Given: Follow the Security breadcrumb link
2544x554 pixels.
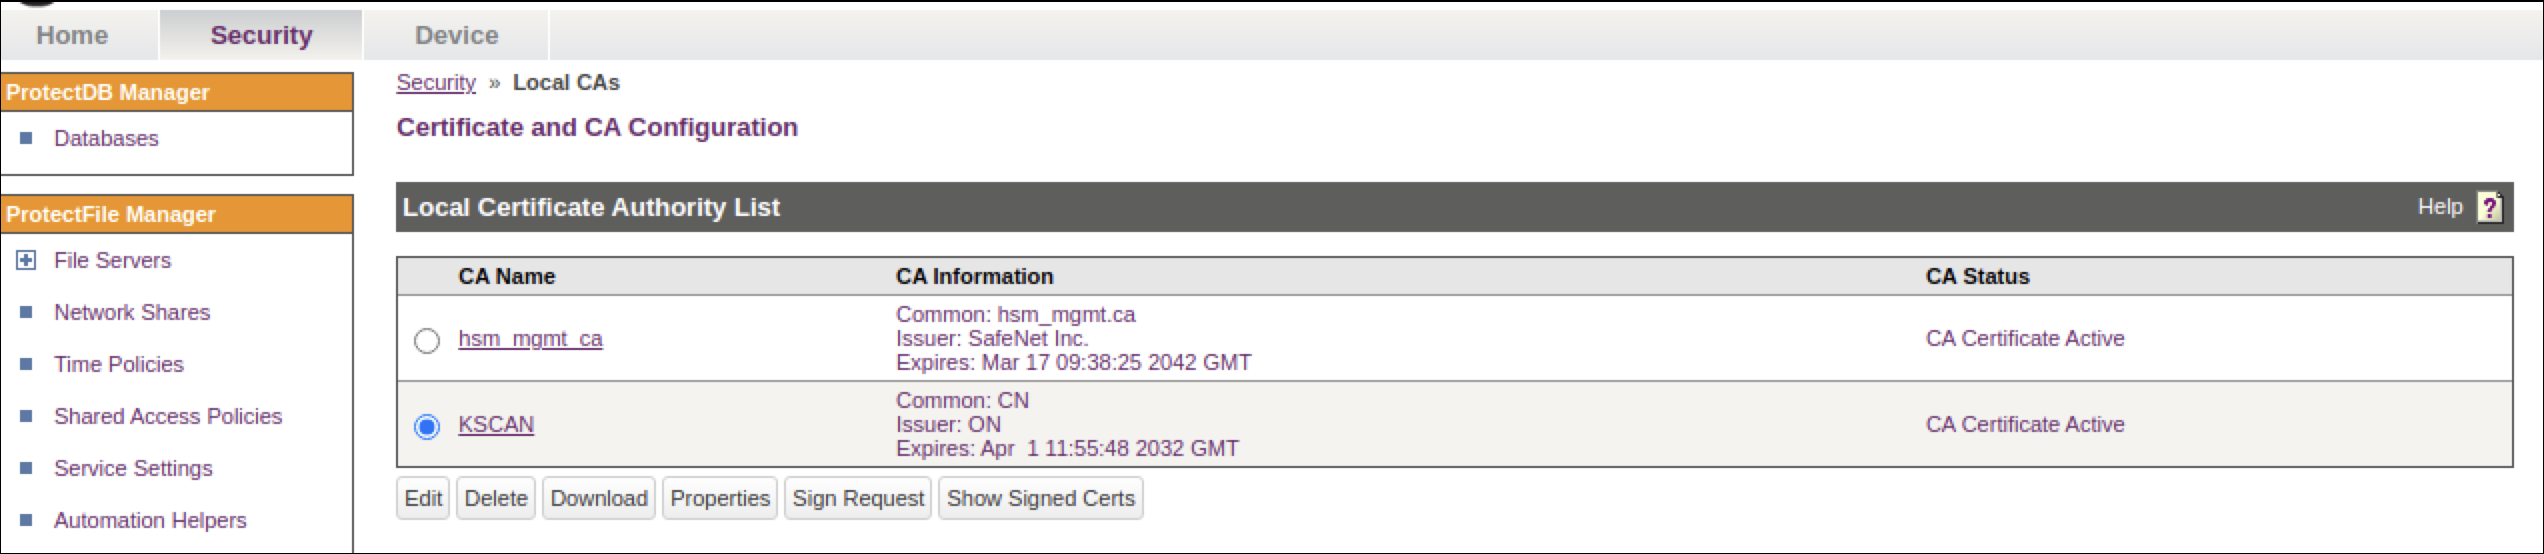Looking at the screenshot, I should [436, 83].
